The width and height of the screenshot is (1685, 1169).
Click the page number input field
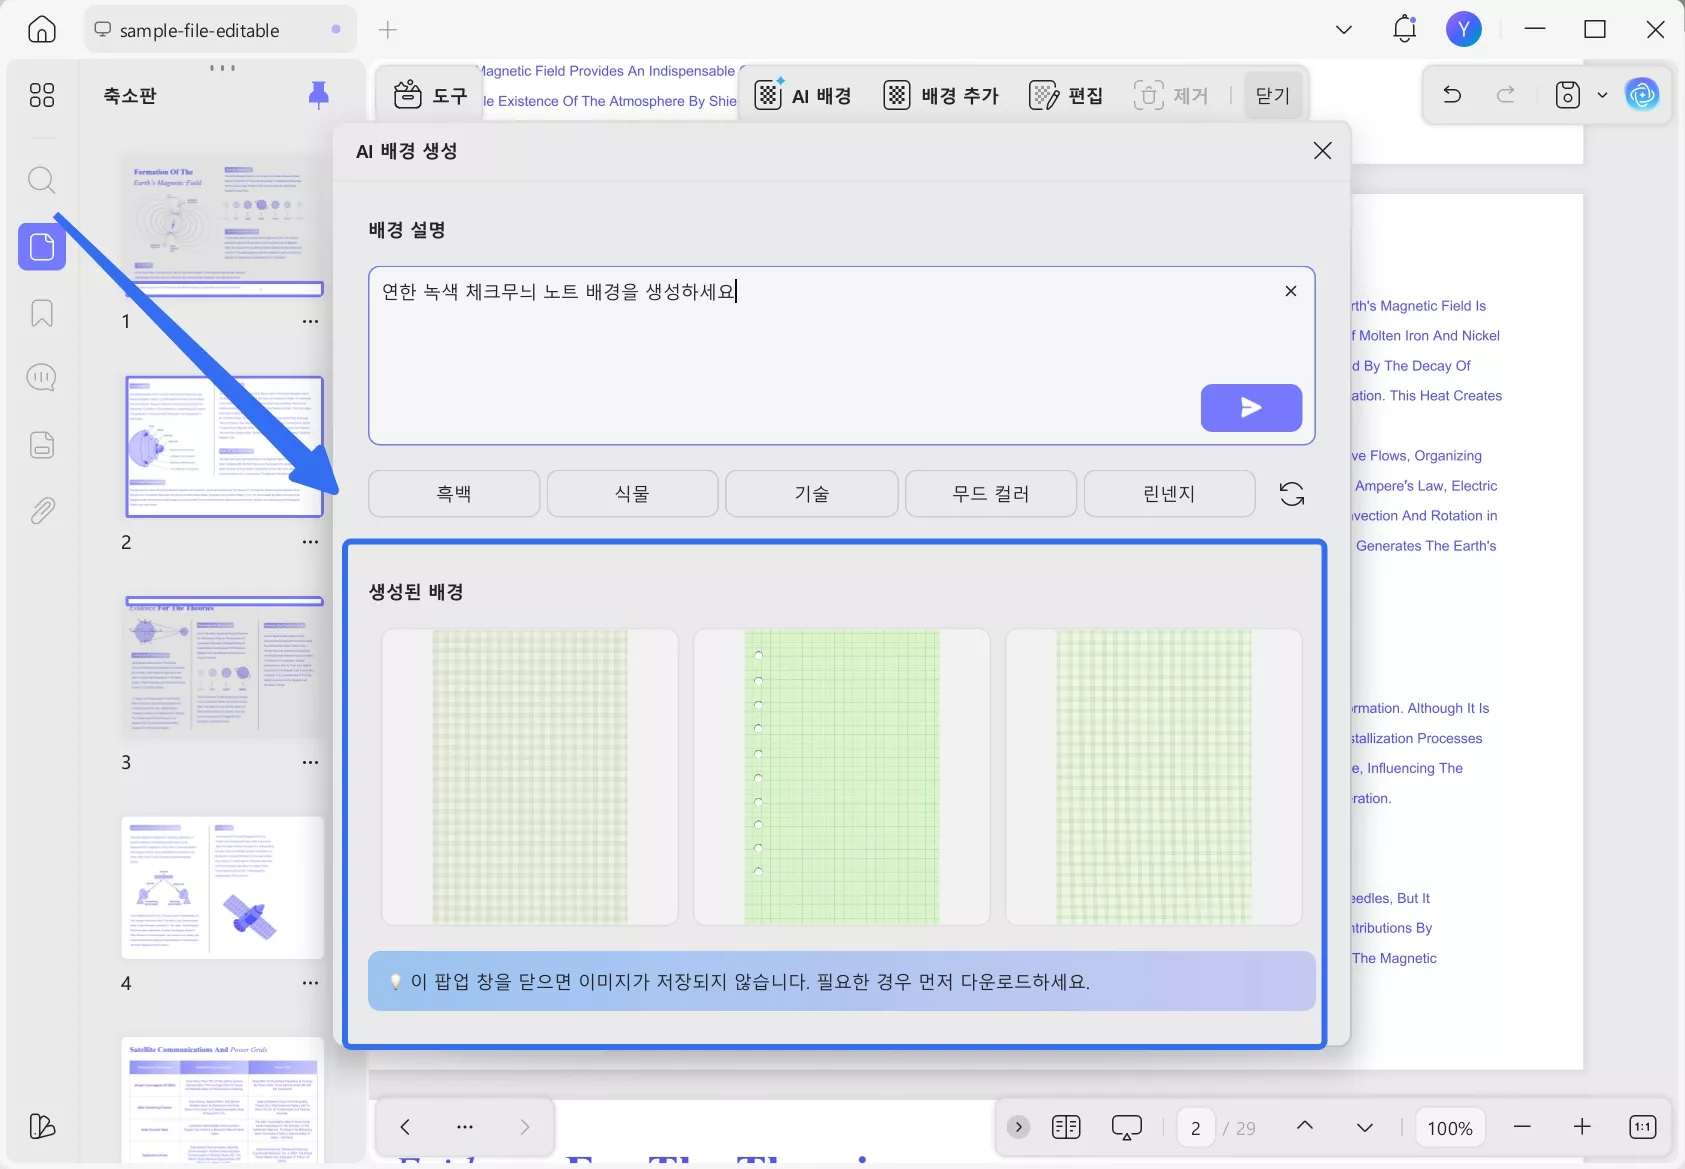click(1196, 1127)
